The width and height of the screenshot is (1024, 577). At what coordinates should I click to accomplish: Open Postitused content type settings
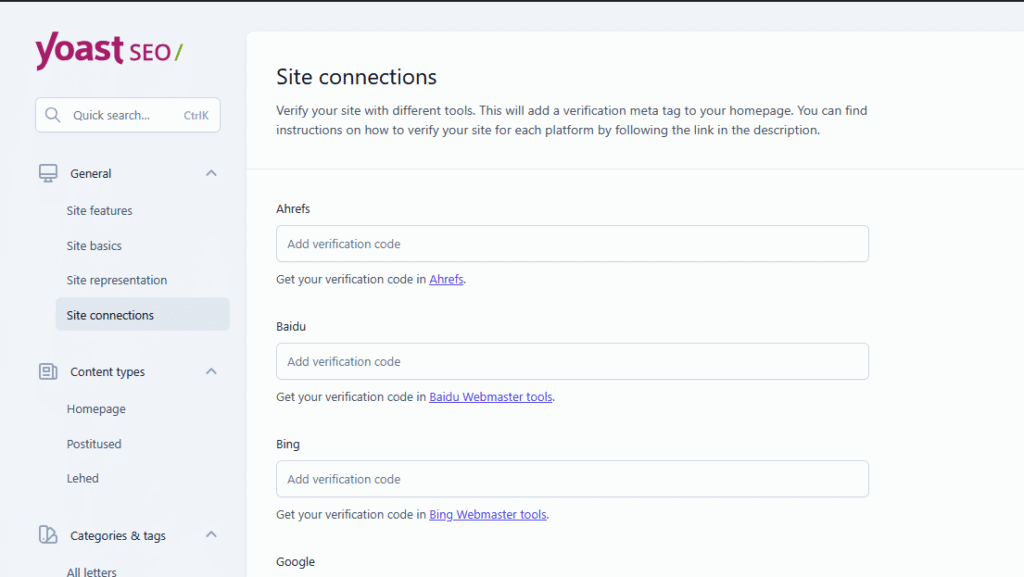[x=94, y=444]
